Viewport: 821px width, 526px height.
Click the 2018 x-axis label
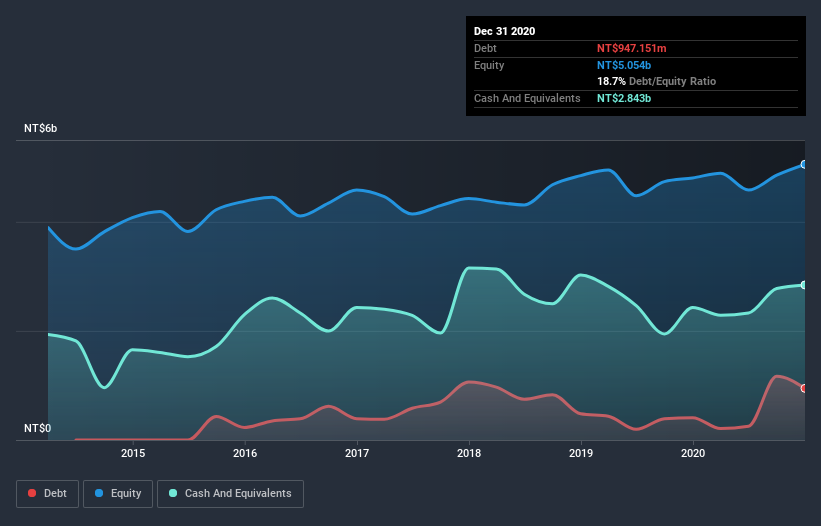tap(469, 453)
